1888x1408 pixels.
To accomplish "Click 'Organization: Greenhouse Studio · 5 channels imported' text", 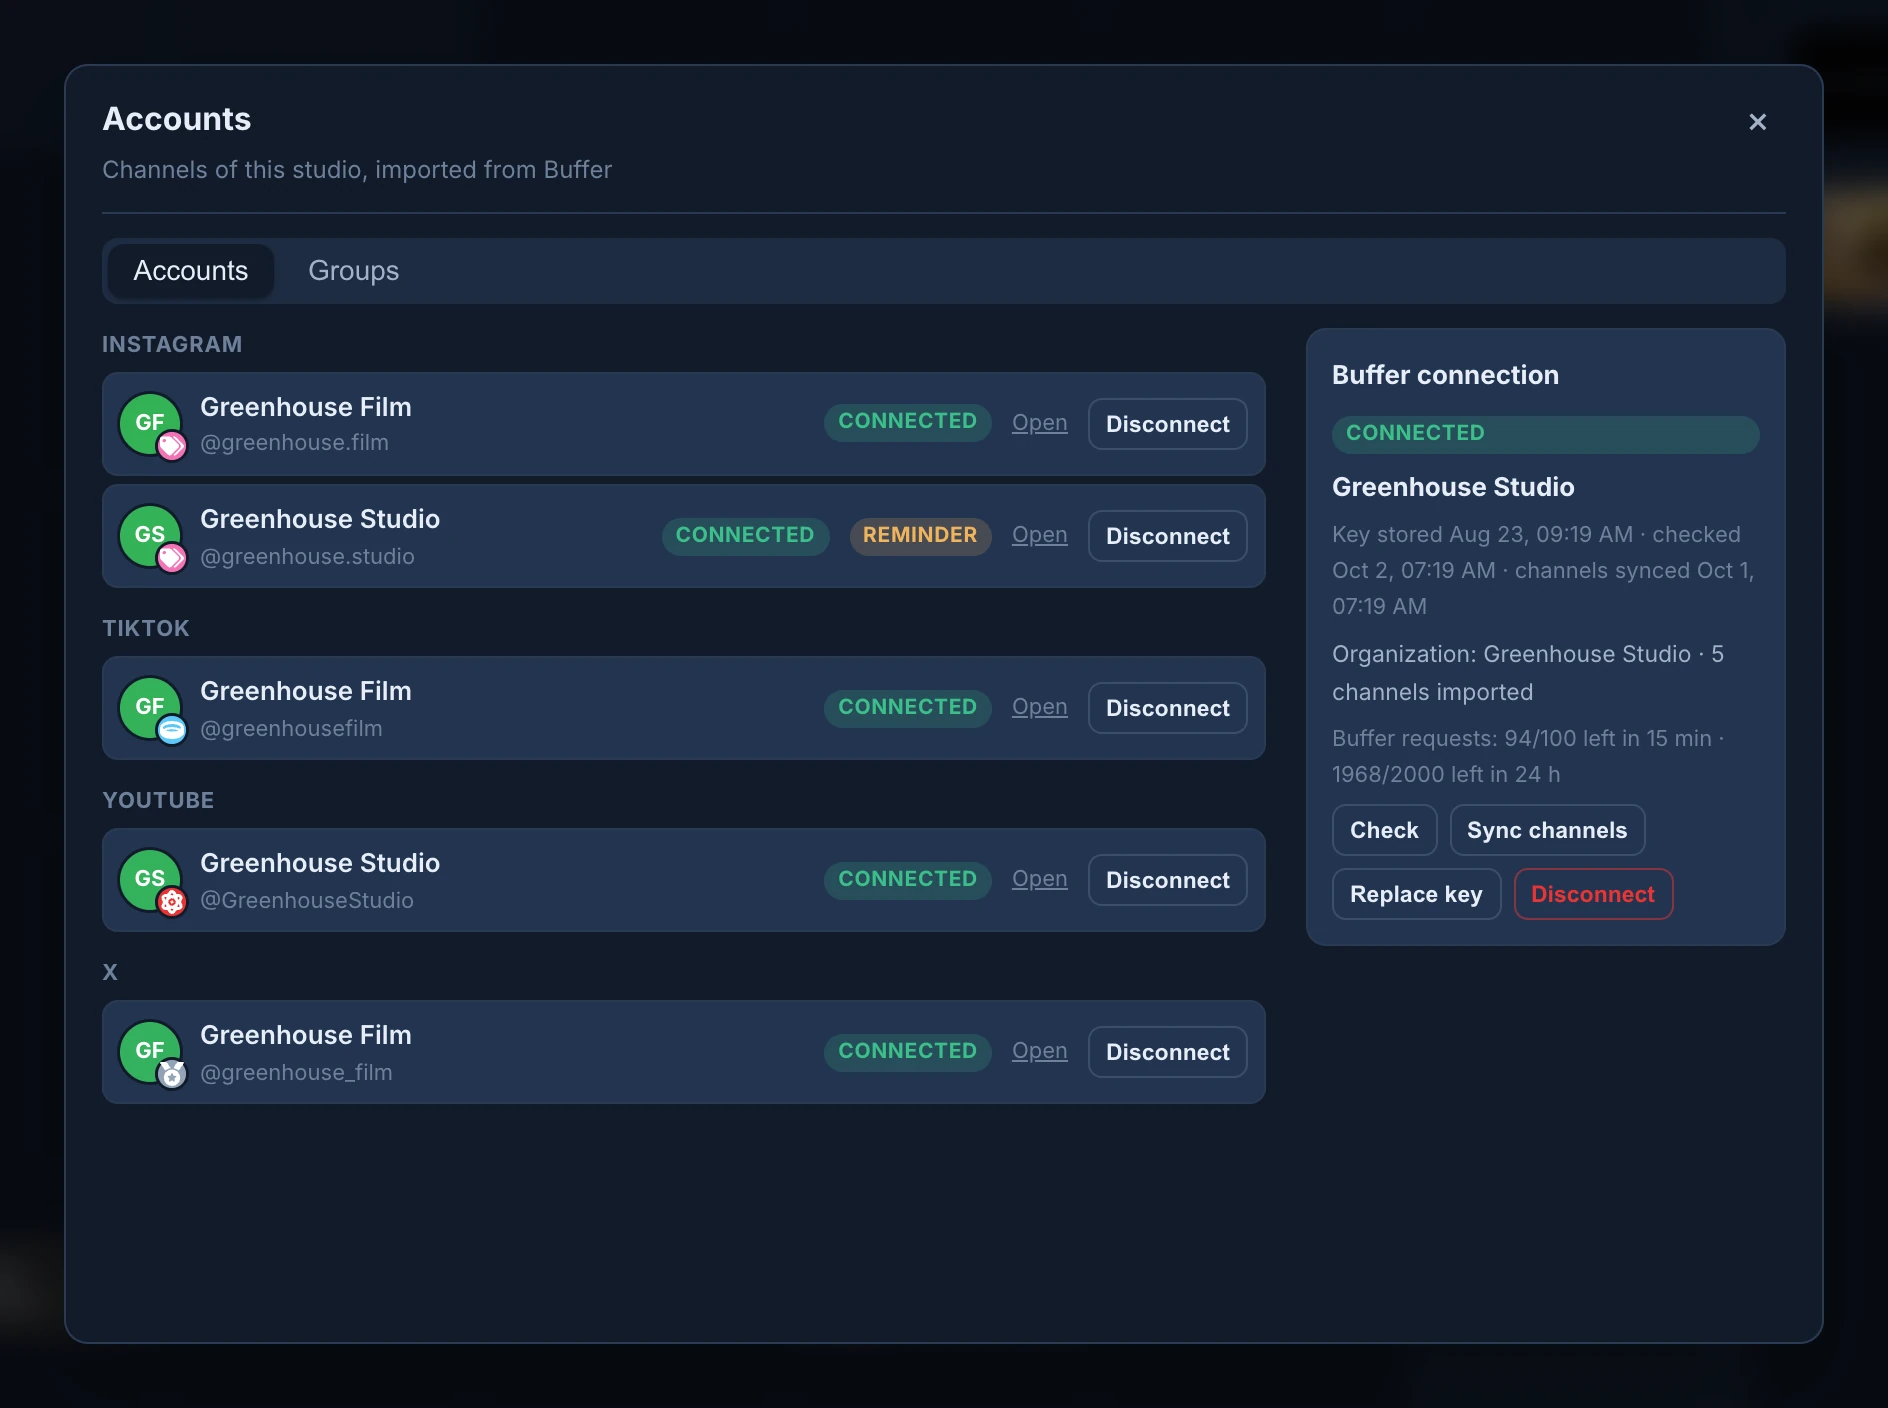I will [x=1528, y=673].
